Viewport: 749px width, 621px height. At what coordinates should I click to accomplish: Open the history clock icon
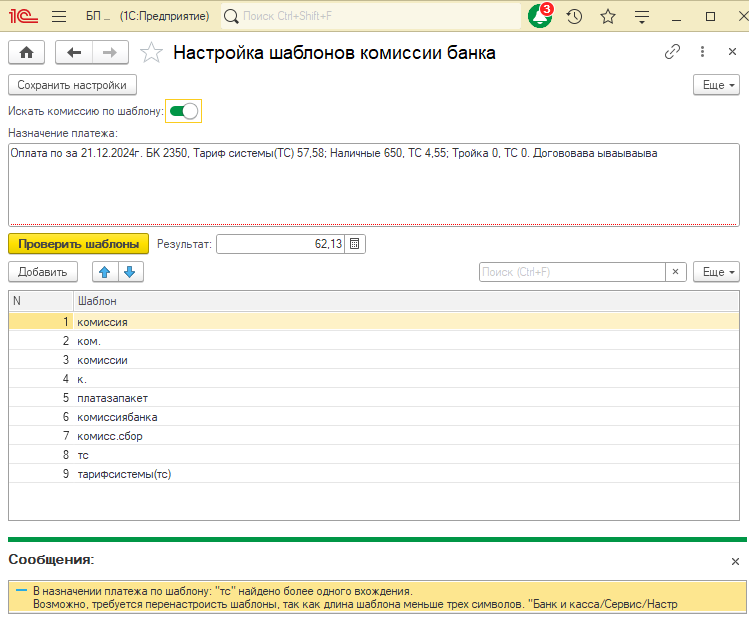click(x=574, y=17)
